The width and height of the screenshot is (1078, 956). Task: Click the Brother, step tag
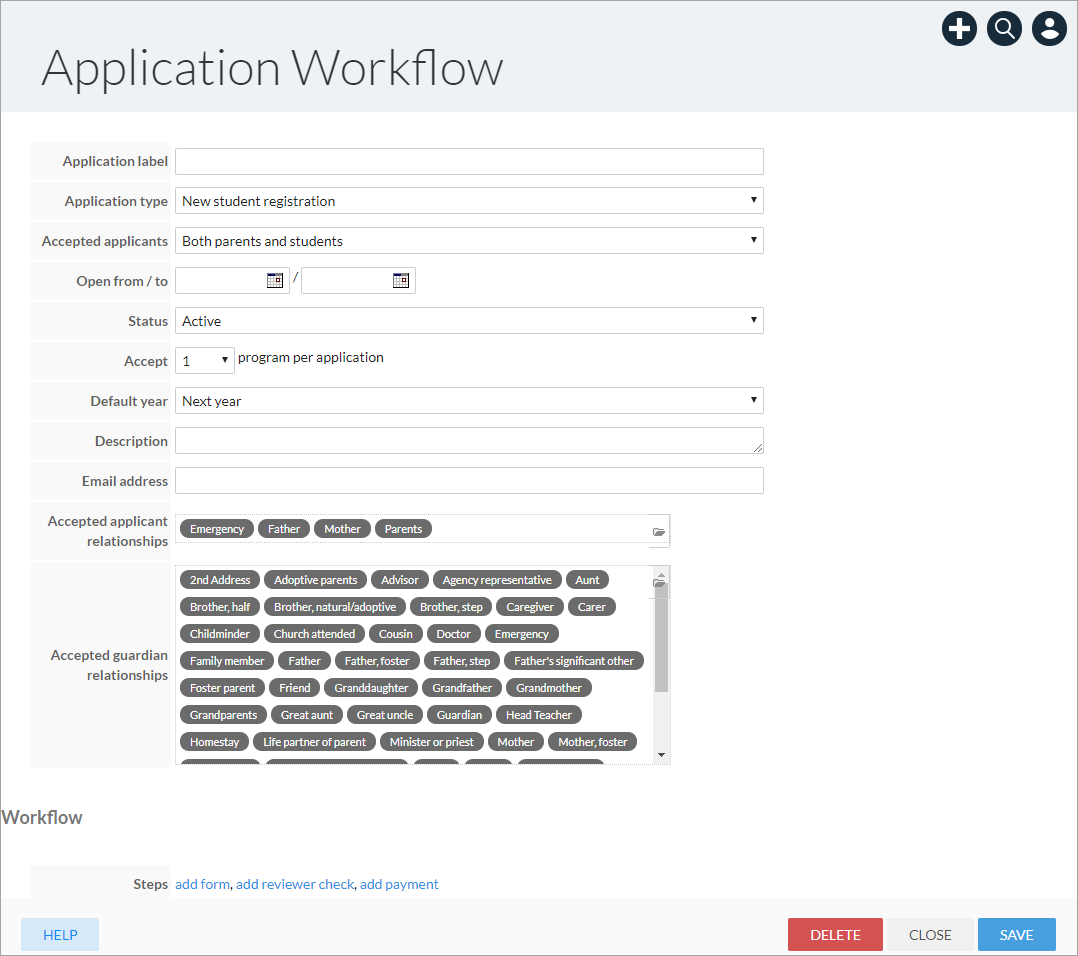451,606
